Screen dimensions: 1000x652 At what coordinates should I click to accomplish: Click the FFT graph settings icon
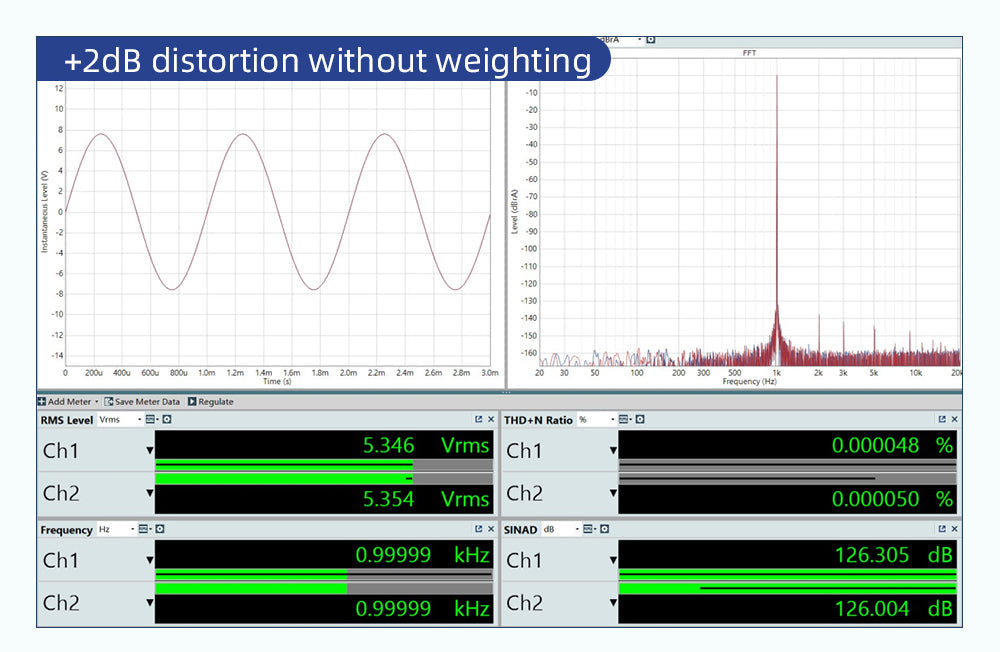point(651,40)
